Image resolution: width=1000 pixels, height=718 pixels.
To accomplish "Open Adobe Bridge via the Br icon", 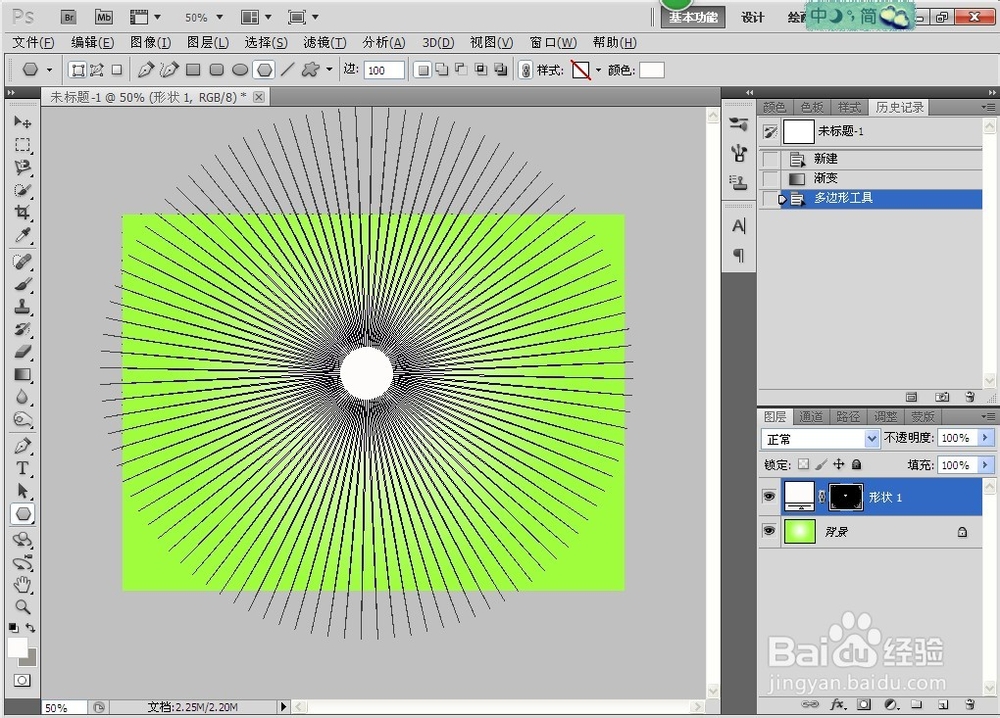I will pos(68,16).
